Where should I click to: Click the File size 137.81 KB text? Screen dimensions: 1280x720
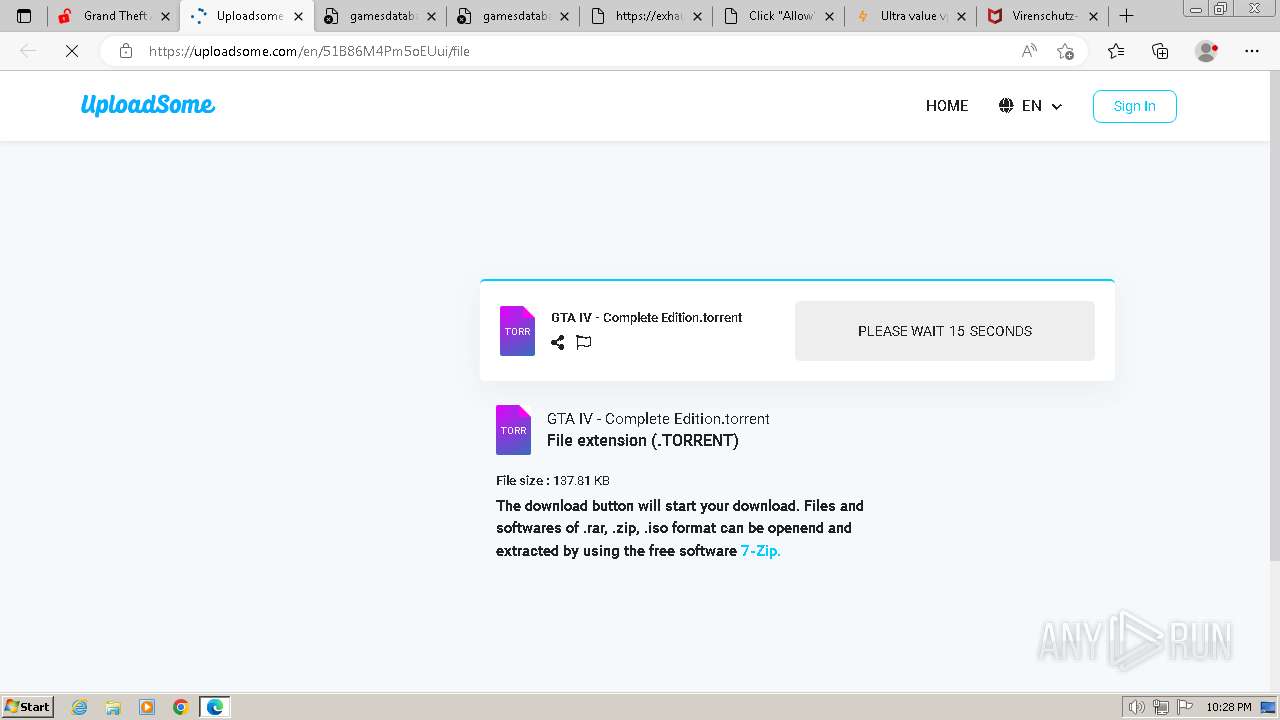553,481
